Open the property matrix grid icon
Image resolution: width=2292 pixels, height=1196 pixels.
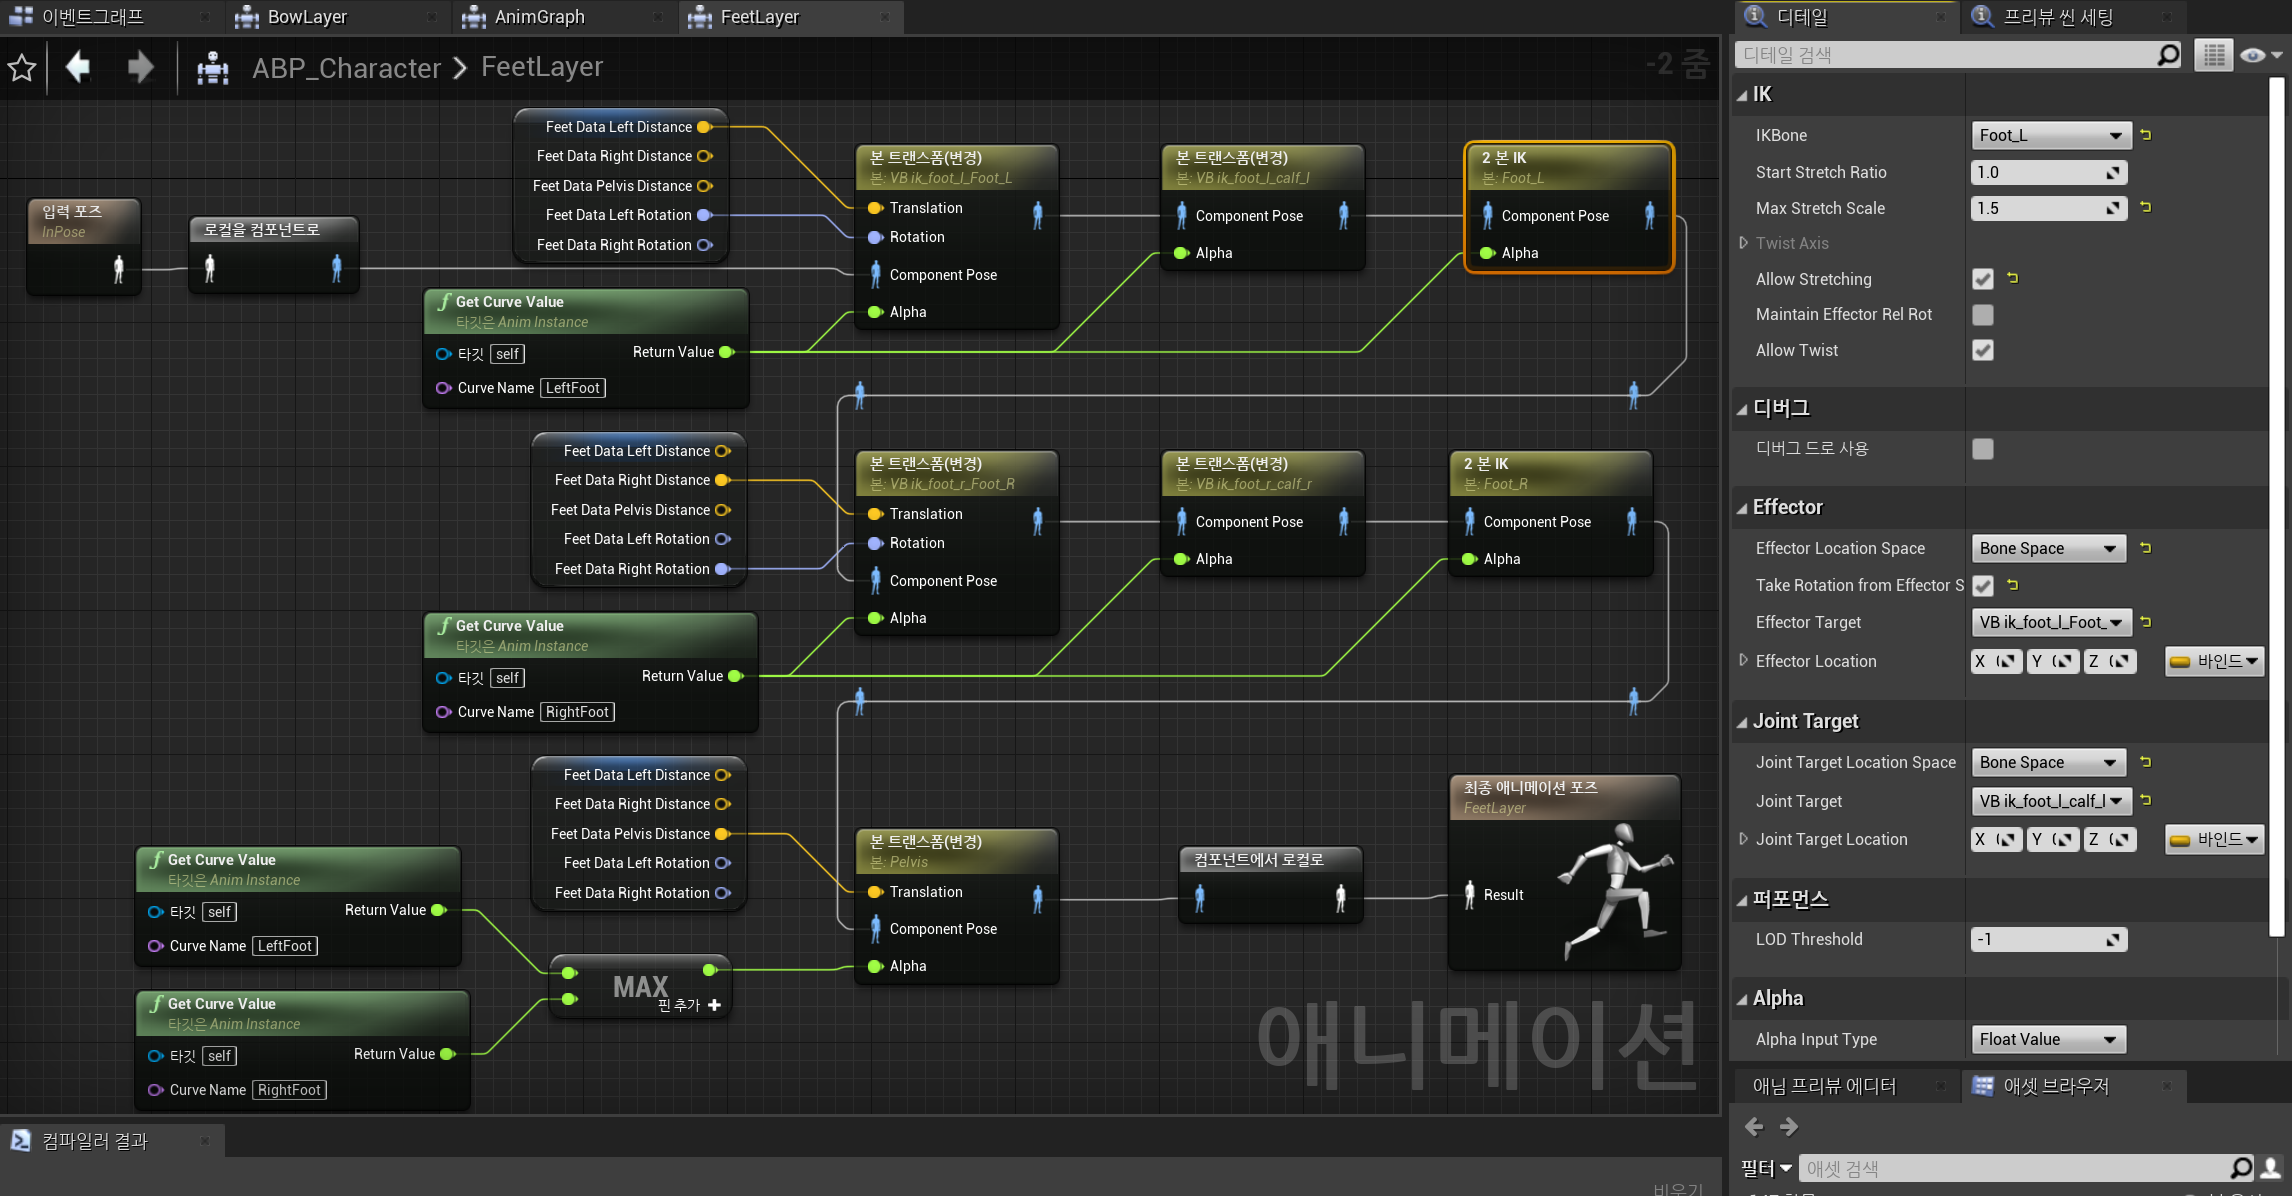pyautogui.click(x=2214, y=55)
